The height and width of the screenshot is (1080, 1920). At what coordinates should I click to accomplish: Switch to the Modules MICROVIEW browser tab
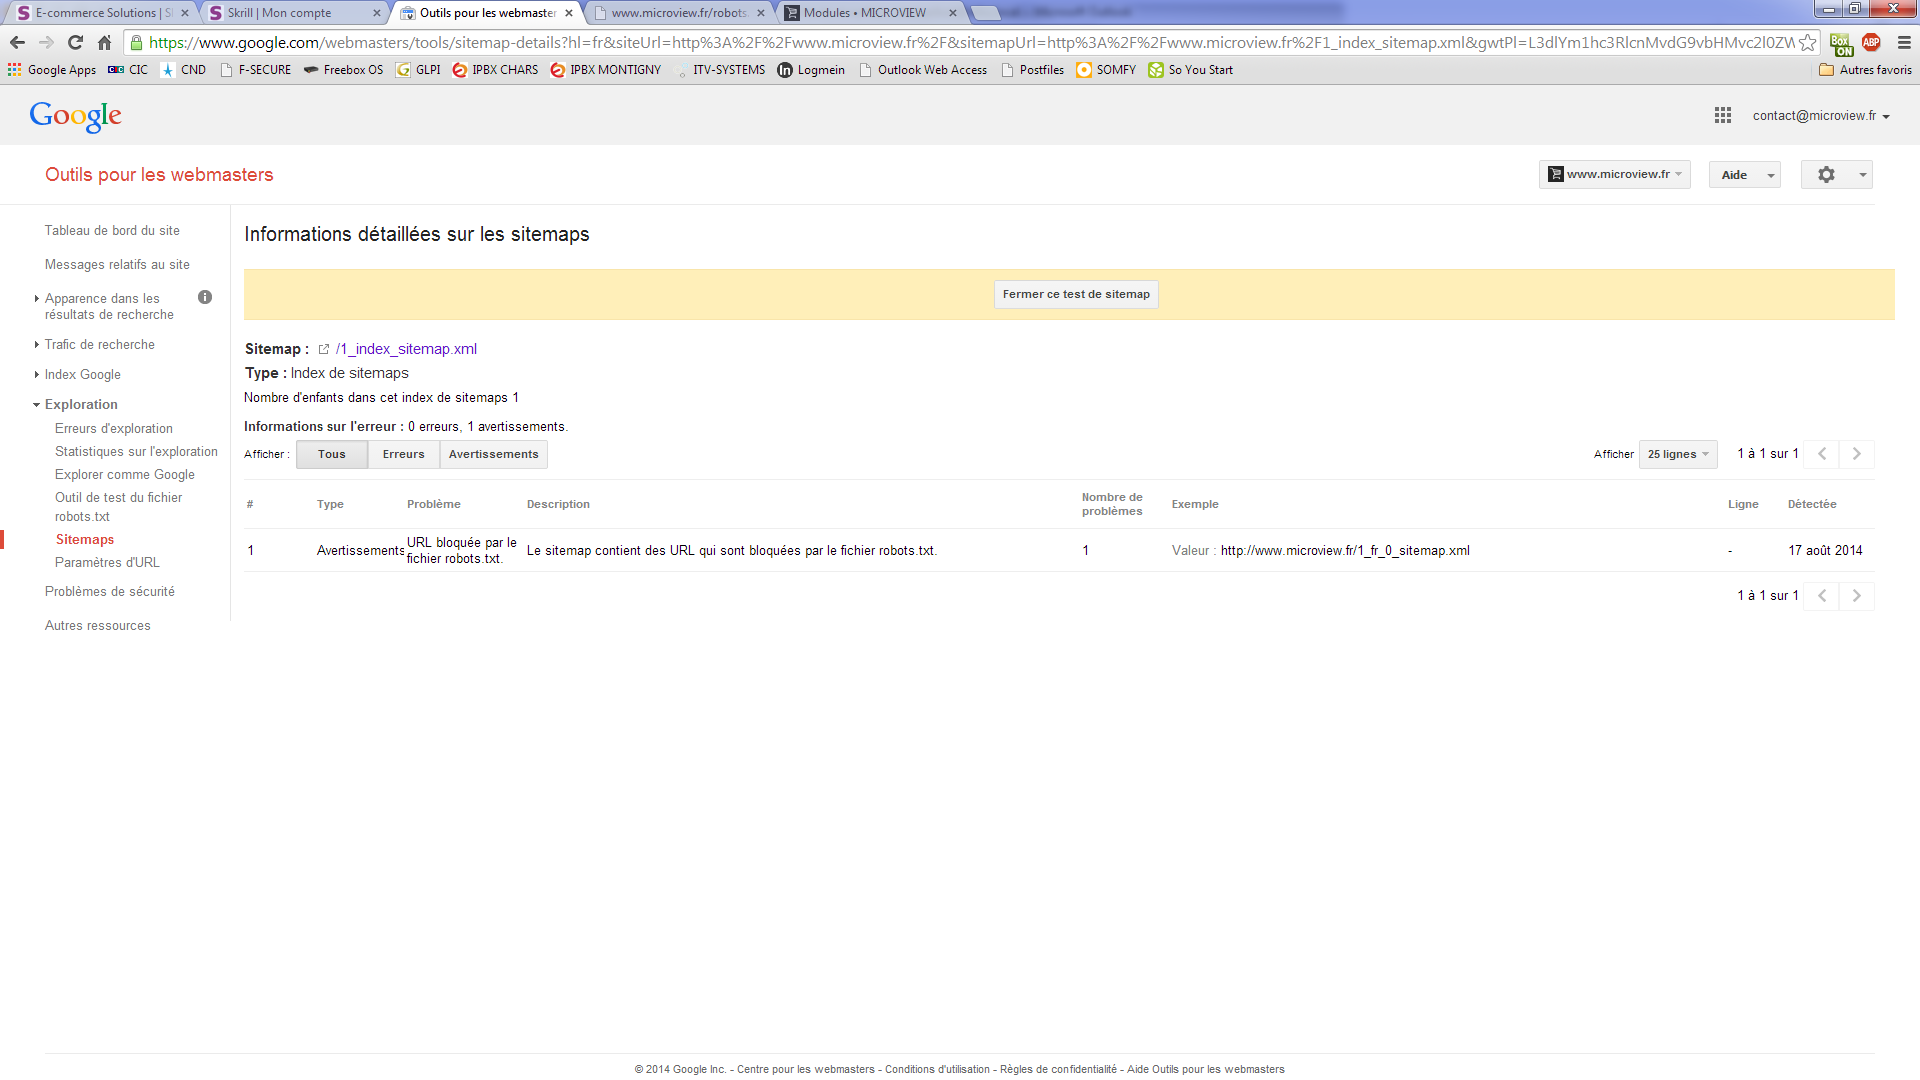[x=866, y=13]
